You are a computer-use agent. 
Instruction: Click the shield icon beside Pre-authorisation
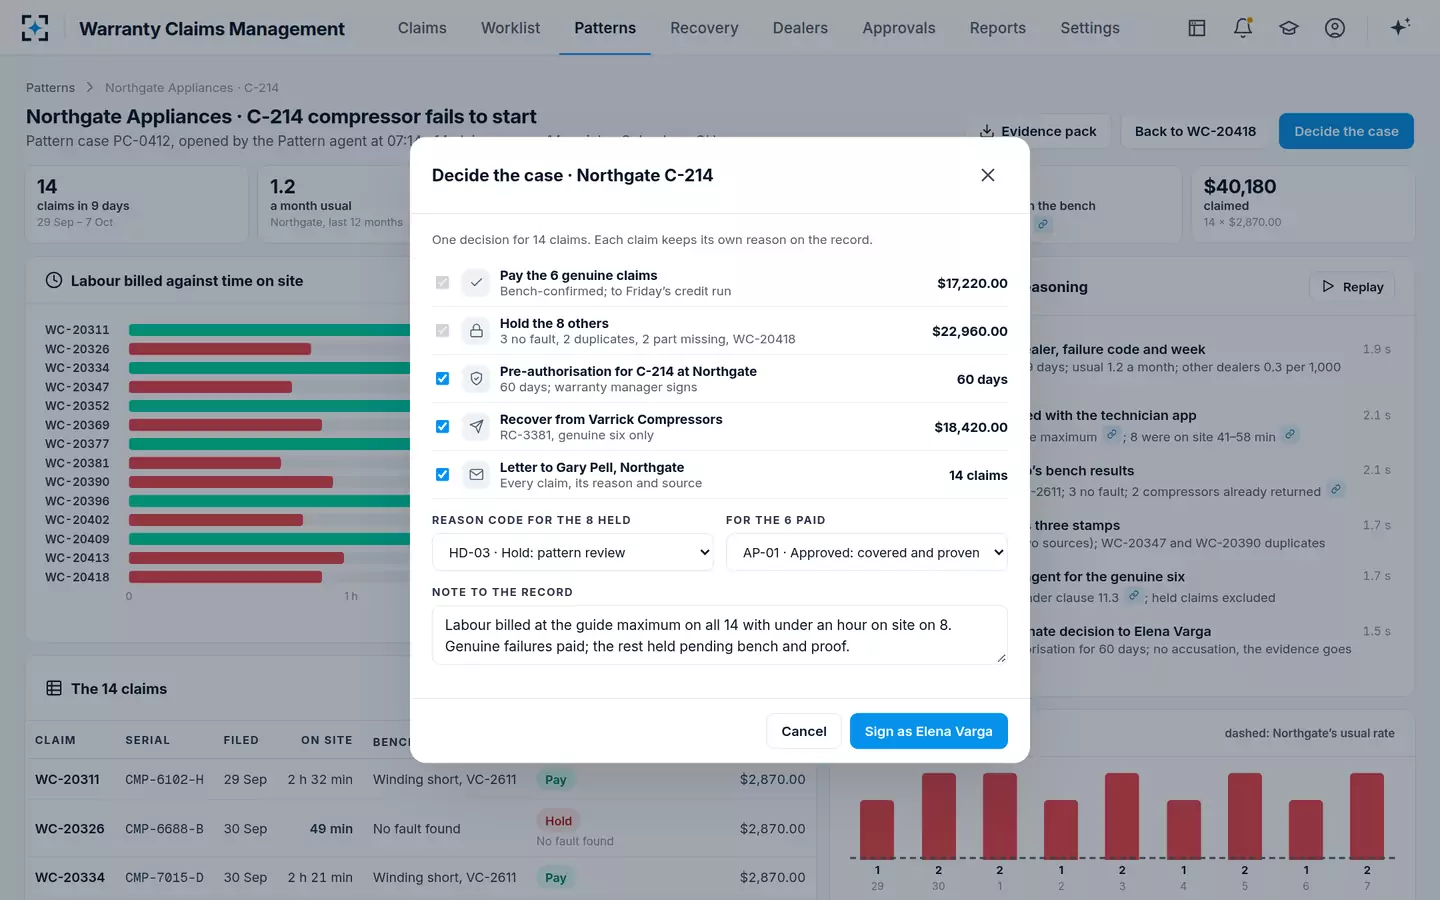[x=476, y=379]
